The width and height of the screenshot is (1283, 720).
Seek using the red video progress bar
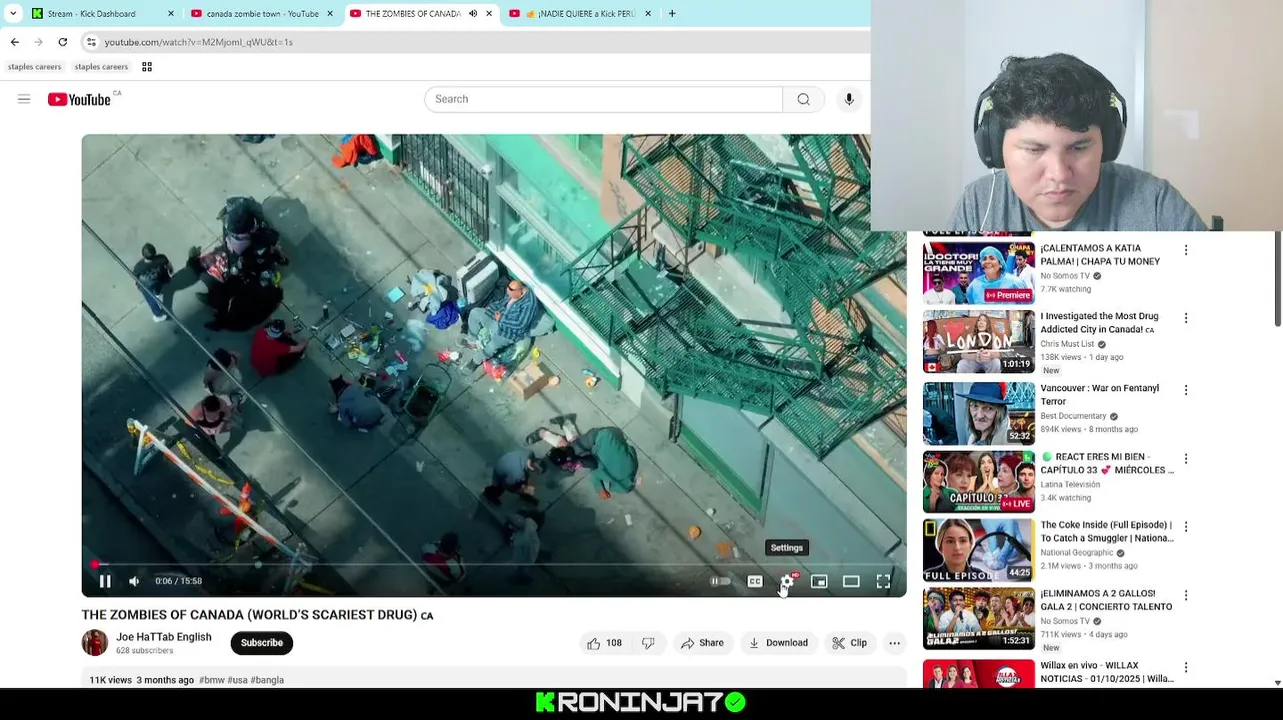pos(494,564)
